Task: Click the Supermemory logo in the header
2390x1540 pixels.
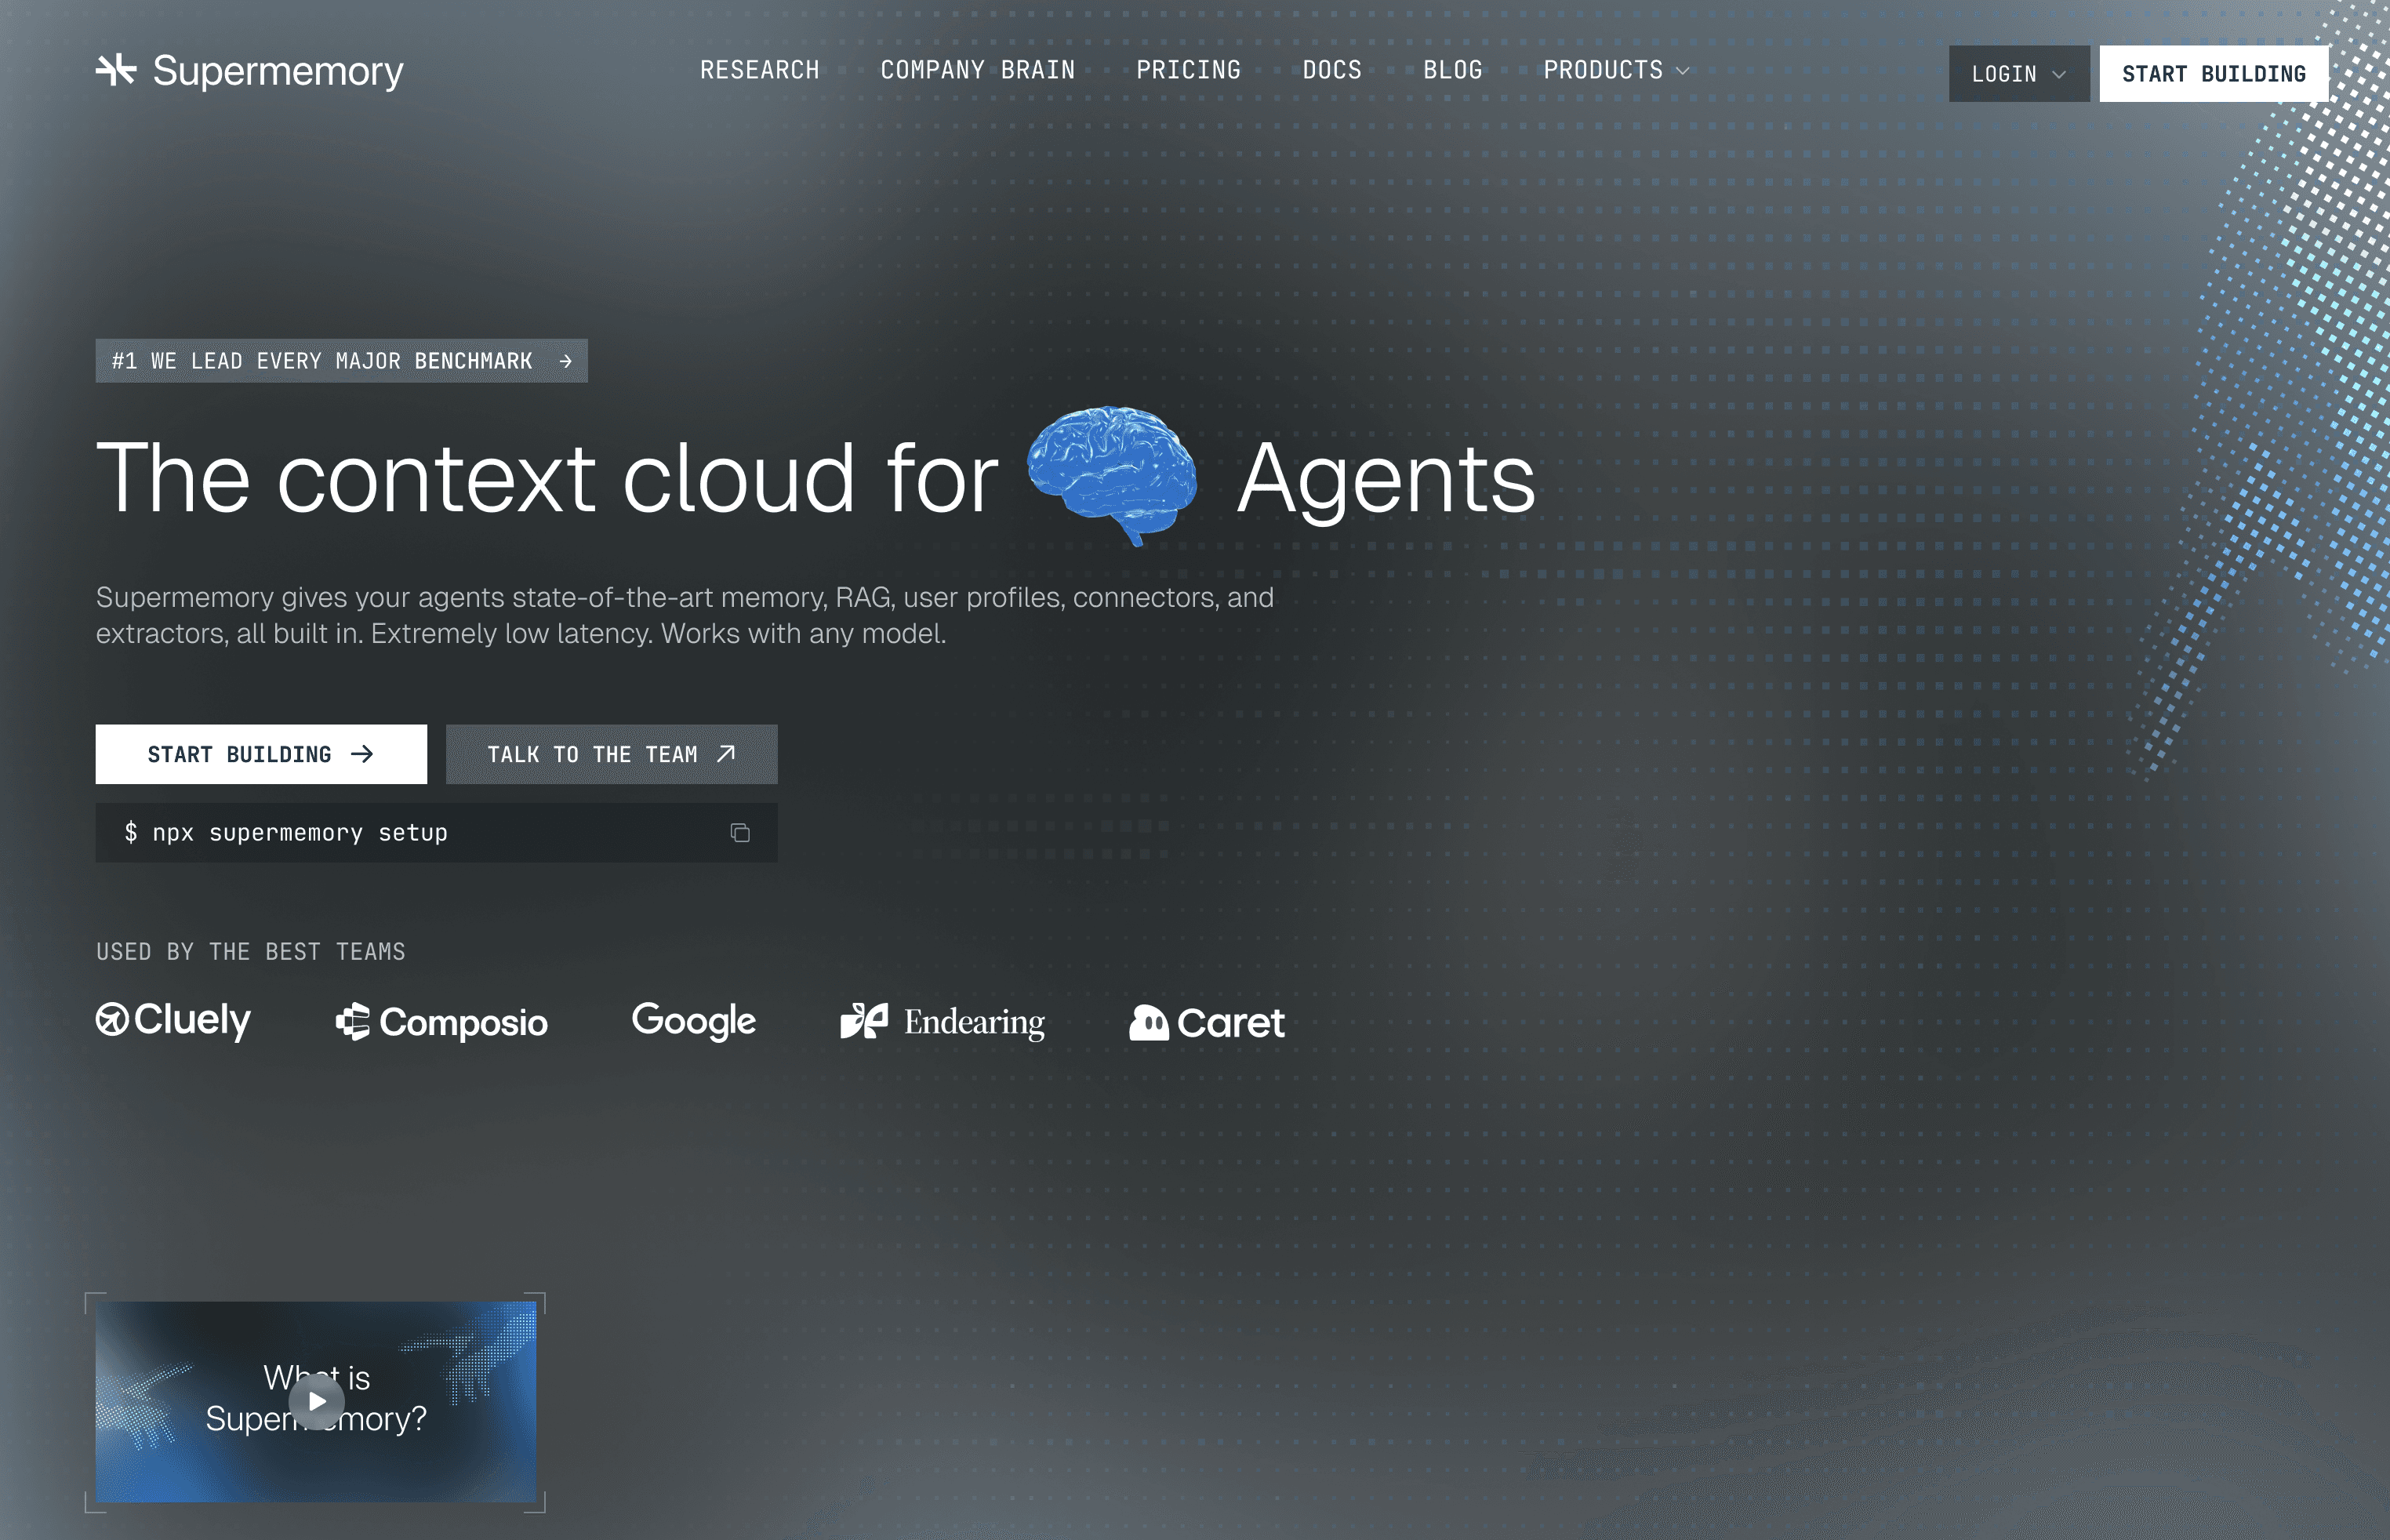Action: pos(250,71)
